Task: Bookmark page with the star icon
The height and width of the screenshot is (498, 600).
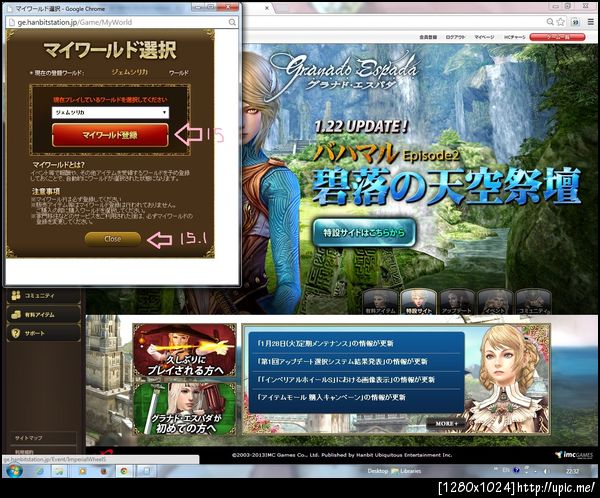Action: 561,22
